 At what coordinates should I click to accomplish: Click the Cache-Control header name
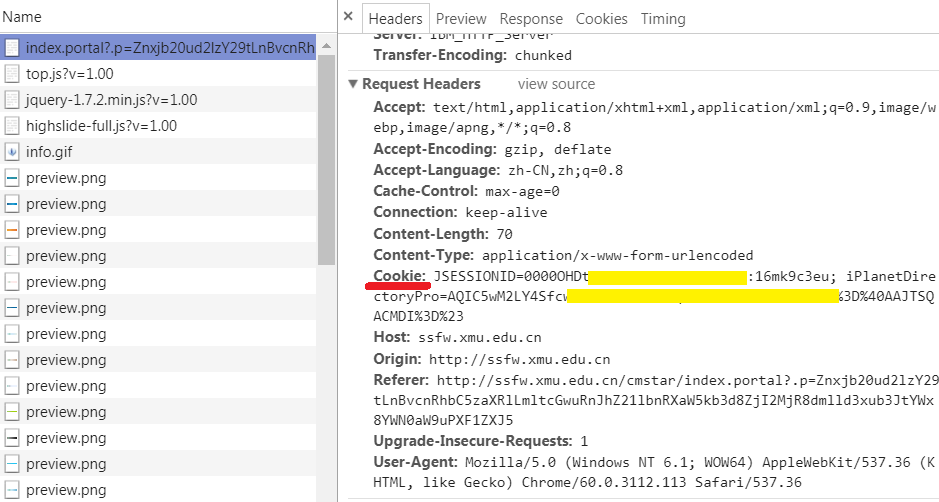(425, 191)
